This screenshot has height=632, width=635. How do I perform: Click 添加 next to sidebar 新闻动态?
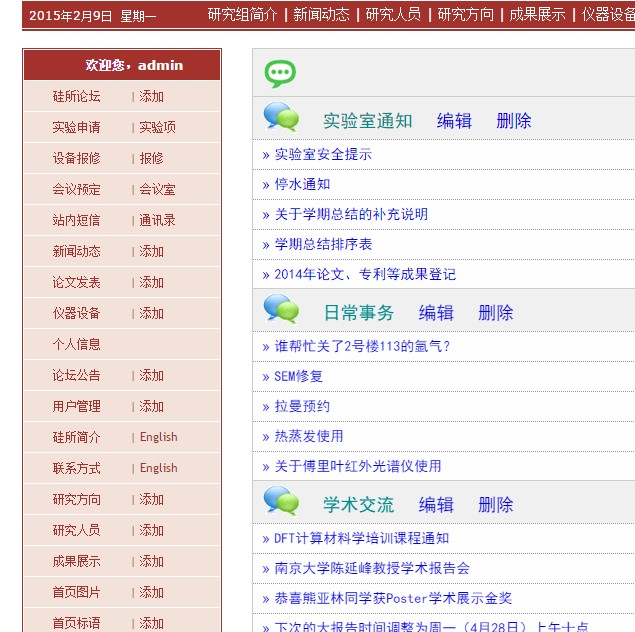click(x=151, y=251)
